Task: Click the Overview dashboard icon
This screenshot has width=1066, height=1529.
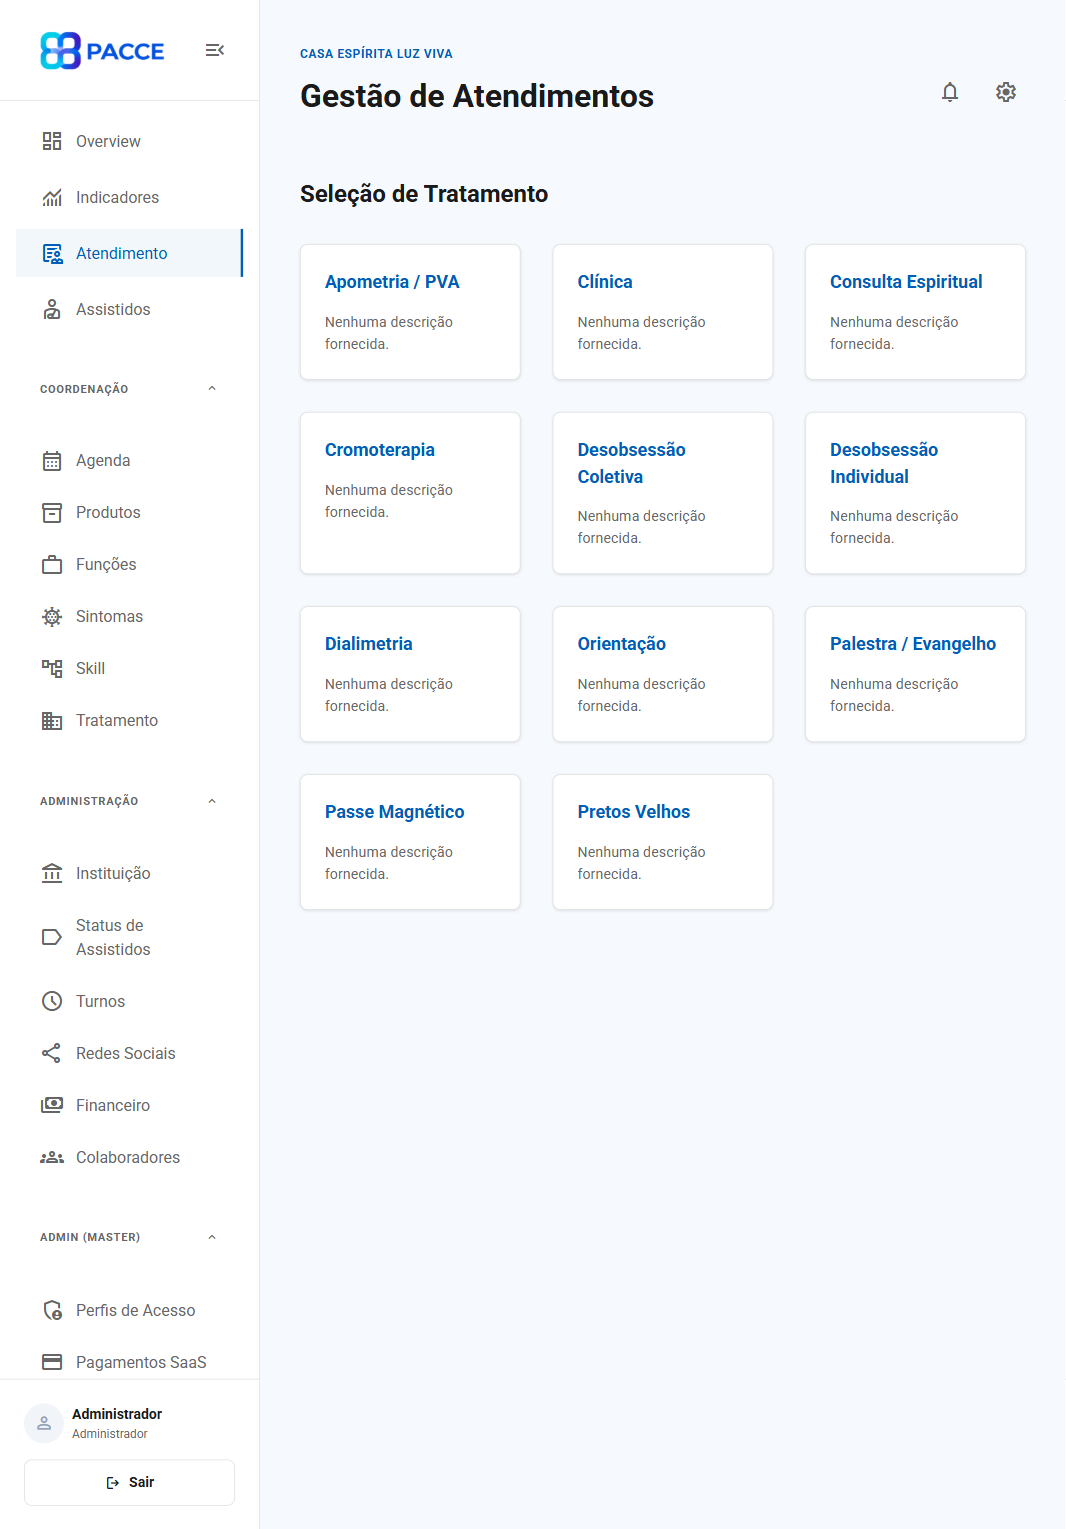Action: click(x=52, y=141)
